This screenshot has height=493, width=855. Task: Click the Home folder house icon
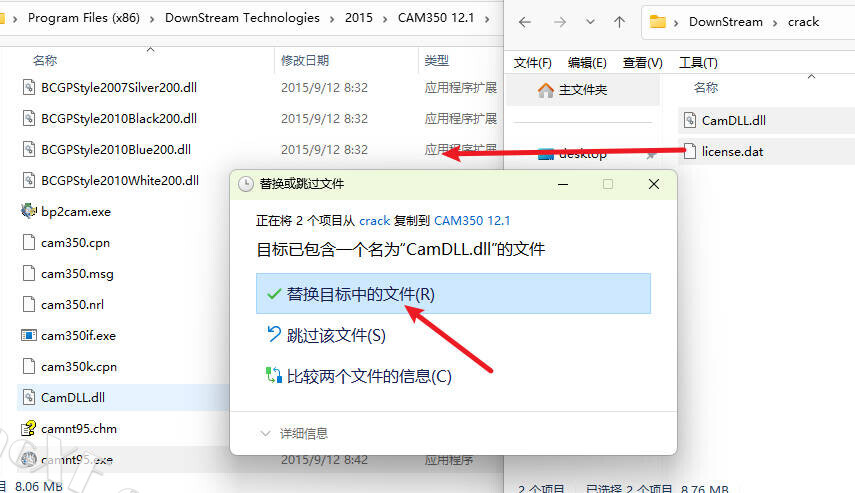545,90
